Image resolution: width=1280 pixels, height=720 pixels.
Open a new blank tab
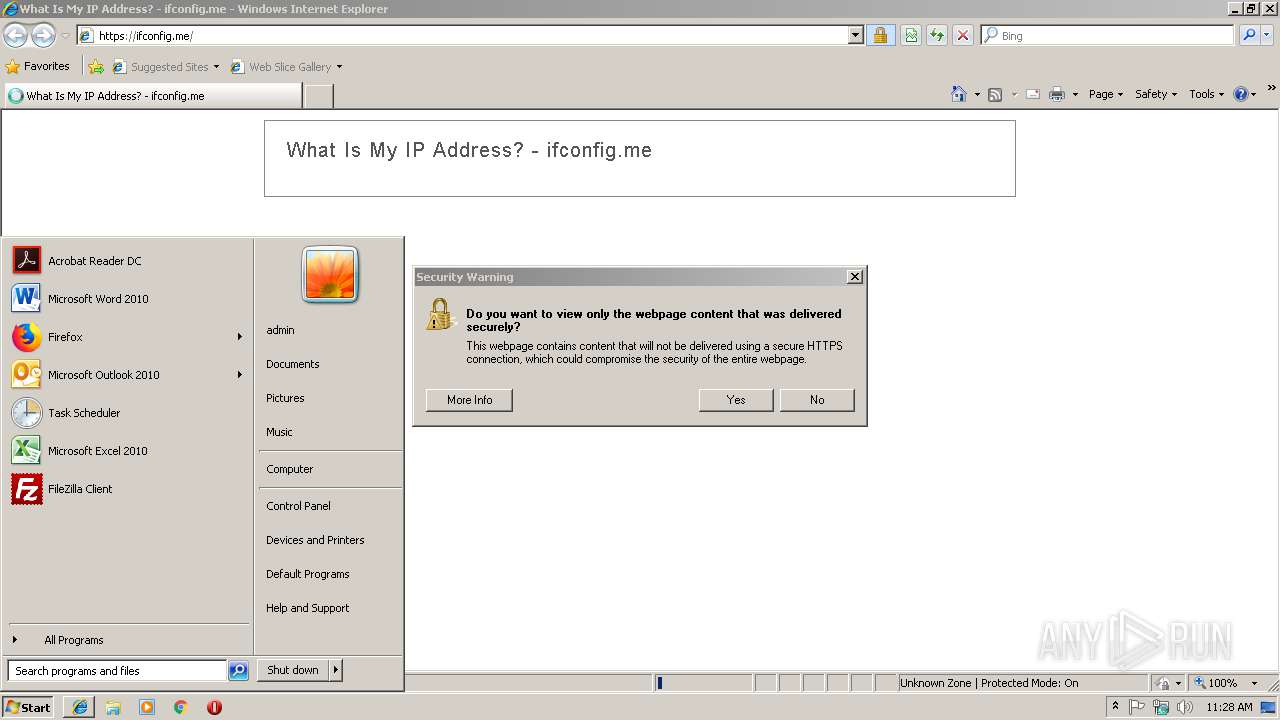[x=318, y=96]
